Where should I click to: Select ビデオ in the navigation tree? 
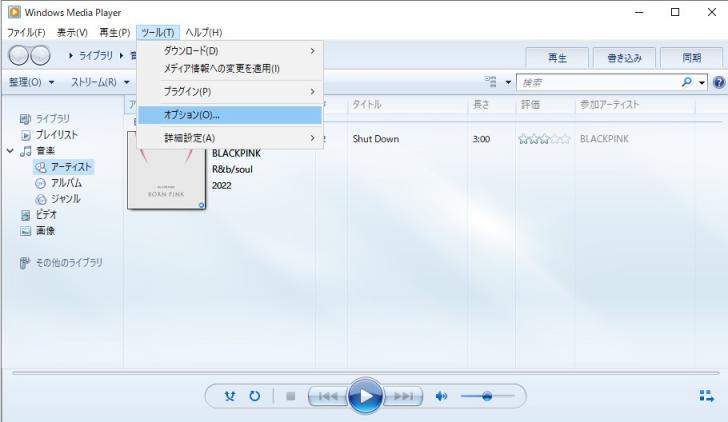(39, 214)
